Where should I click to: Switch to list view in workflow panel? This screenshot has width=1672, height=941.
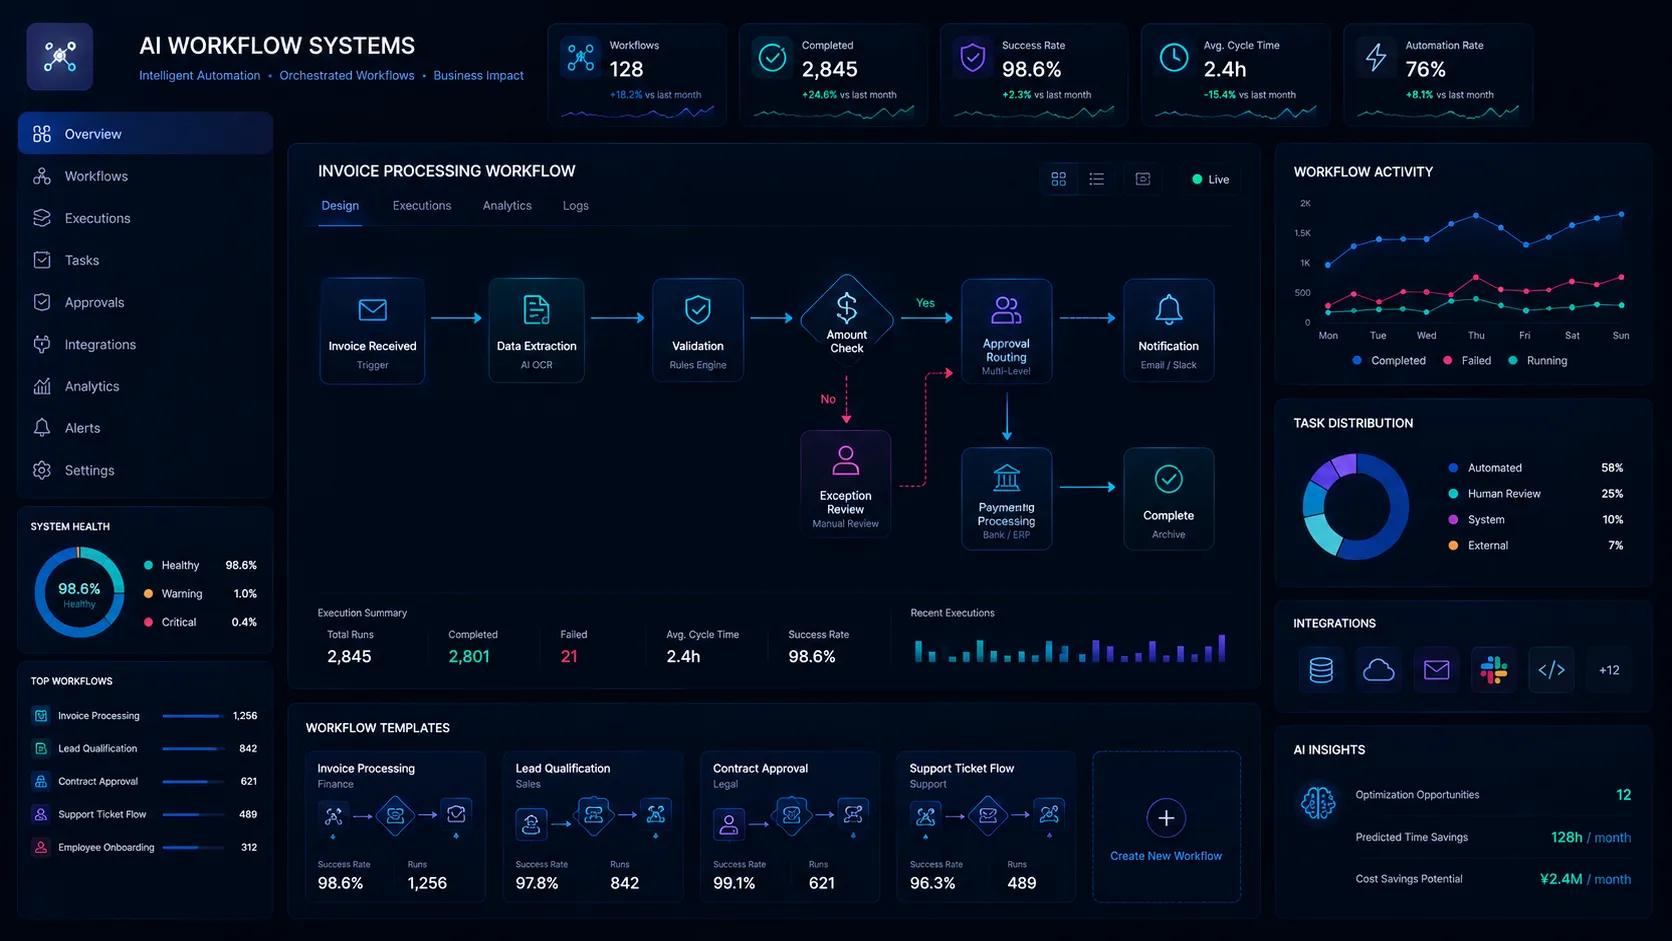(1097, 179)
